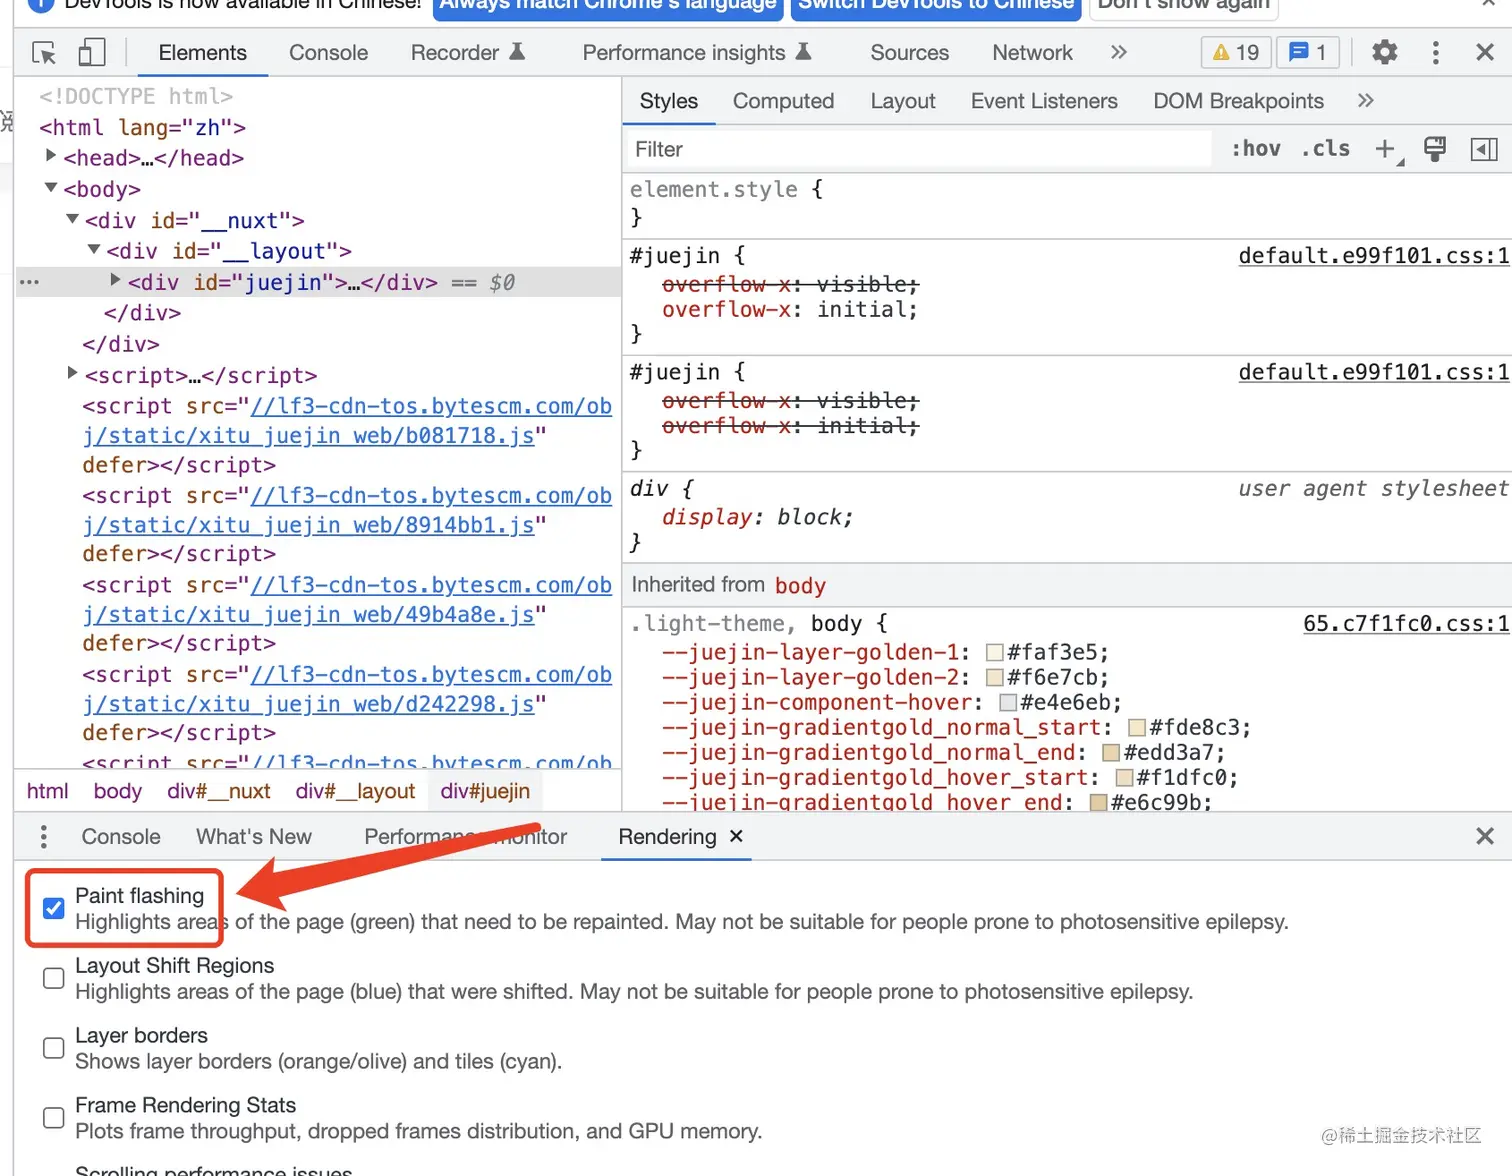The image size is (1512, 1176).
Task: Close the bottom drawer
Action: click(1485, 836)
